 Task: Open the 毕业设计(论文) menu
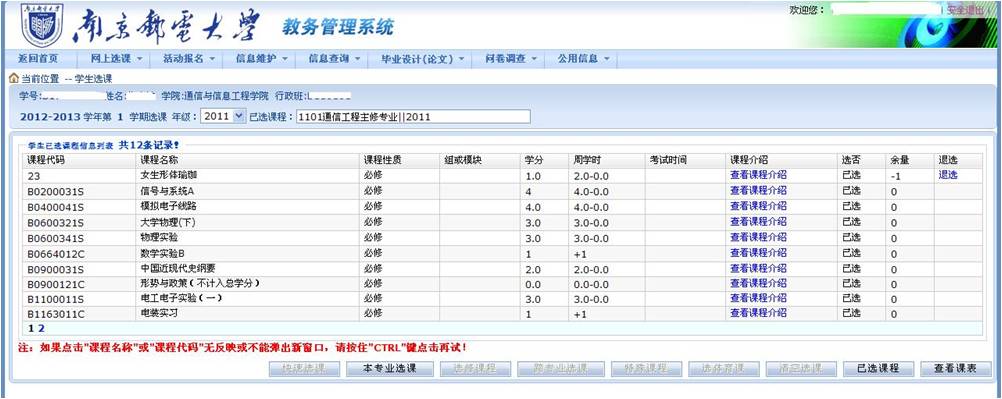[x=422, y=58]
